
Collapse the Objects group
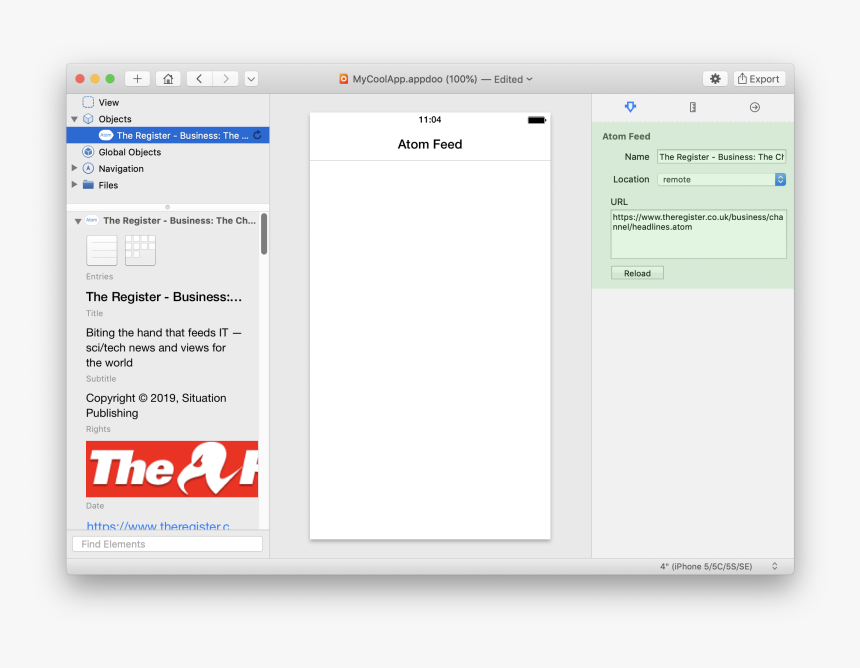74,118
